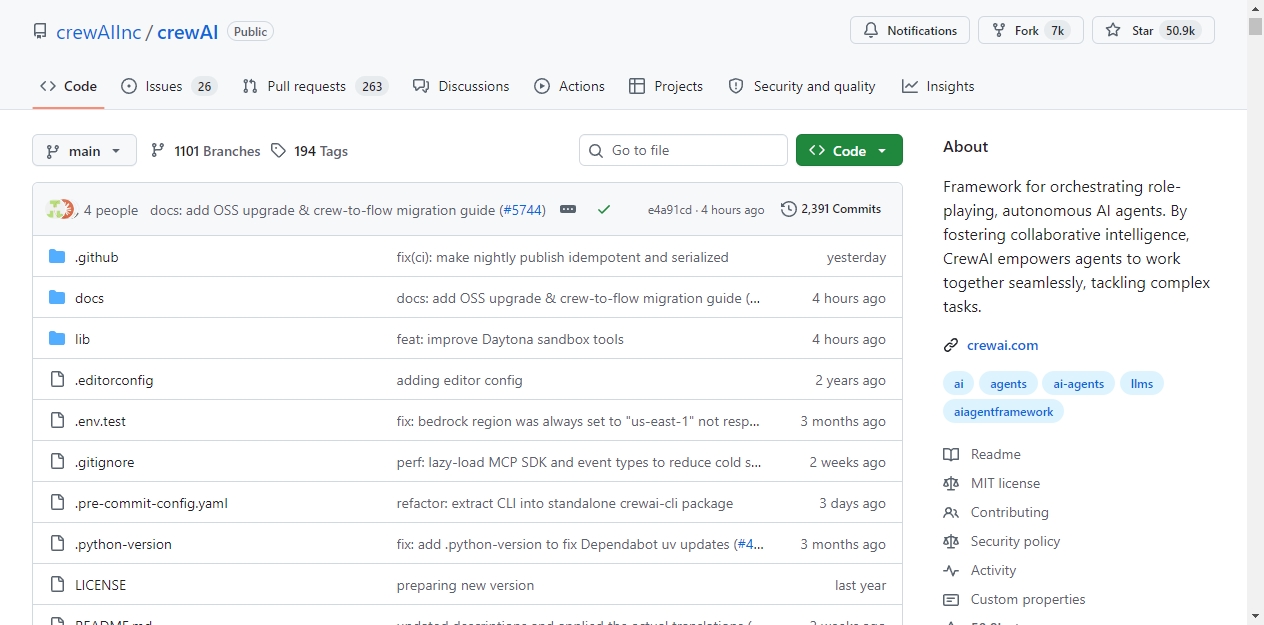Click the green check commit status icon
1264x625 pixels.
point(604,210)
